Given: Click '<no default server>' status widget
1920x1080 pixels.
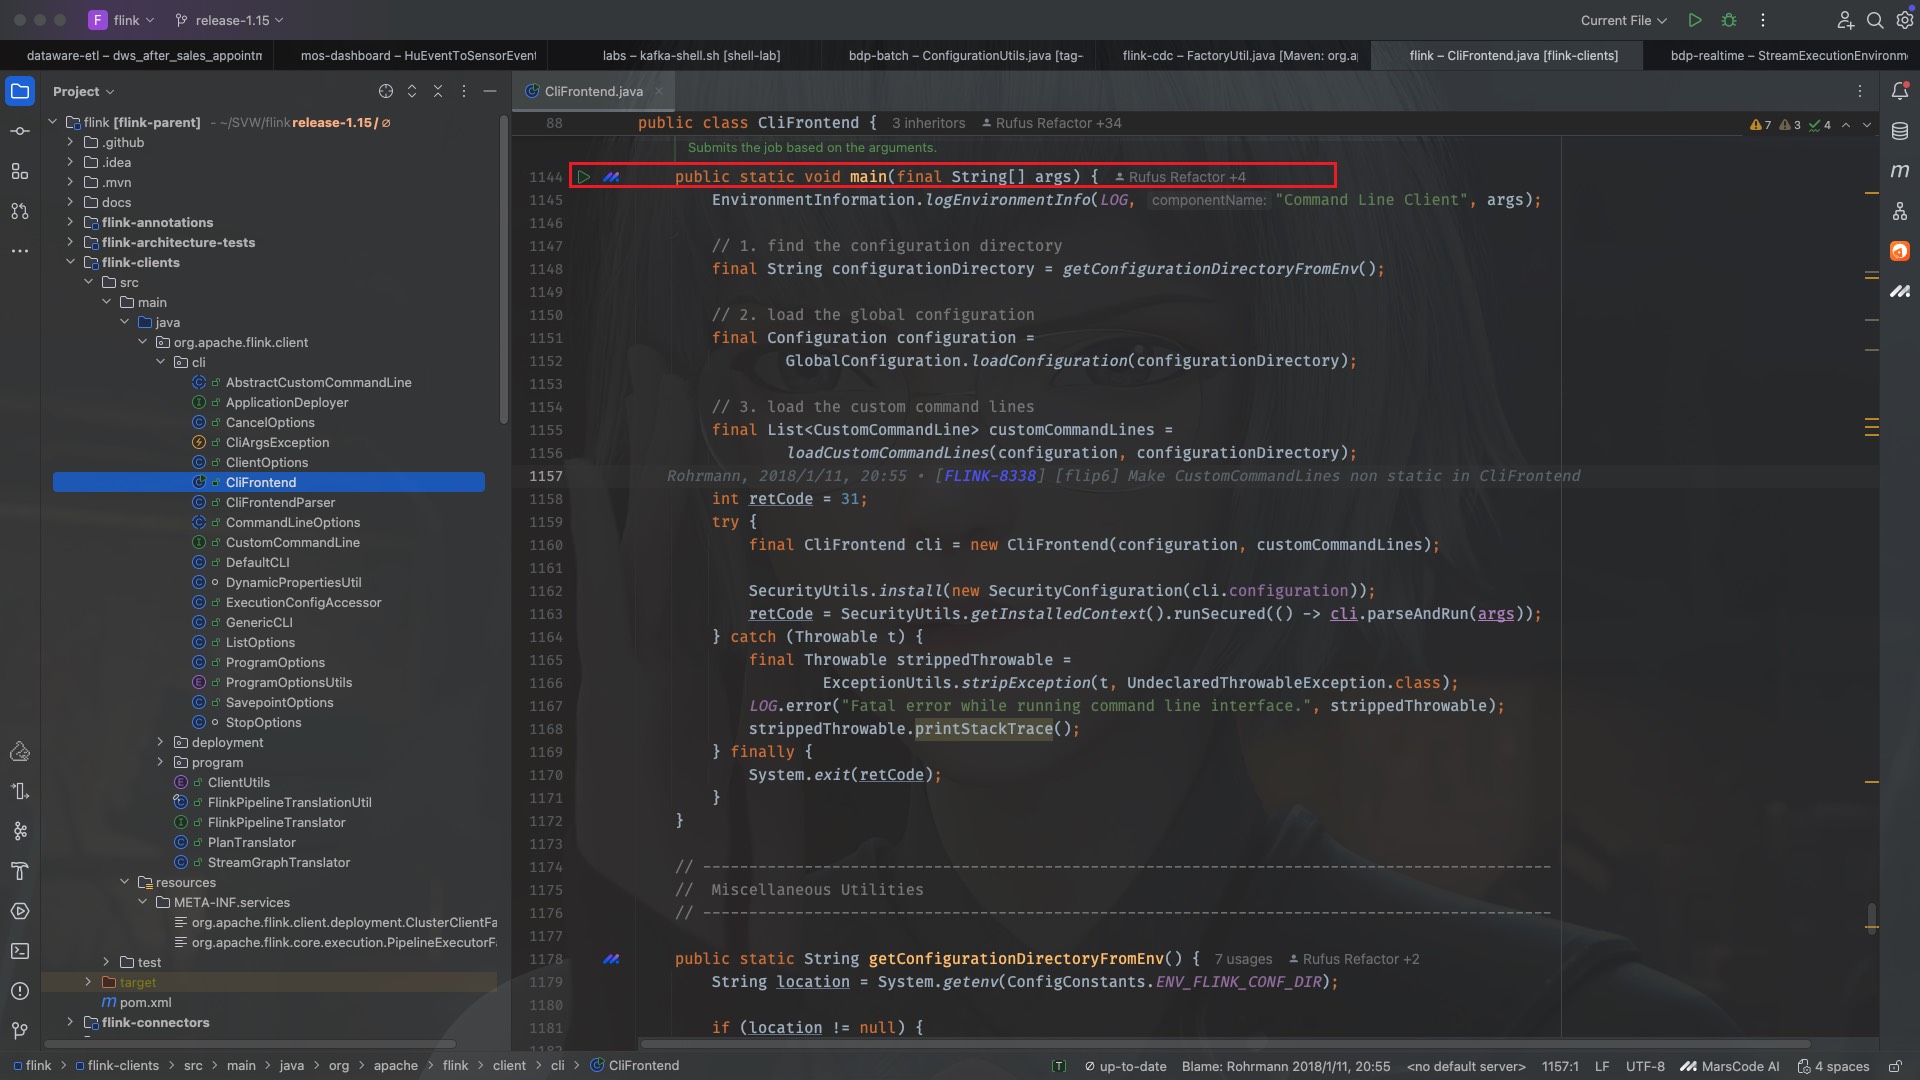Looking at the screenshot, I should point(1466,1066).
